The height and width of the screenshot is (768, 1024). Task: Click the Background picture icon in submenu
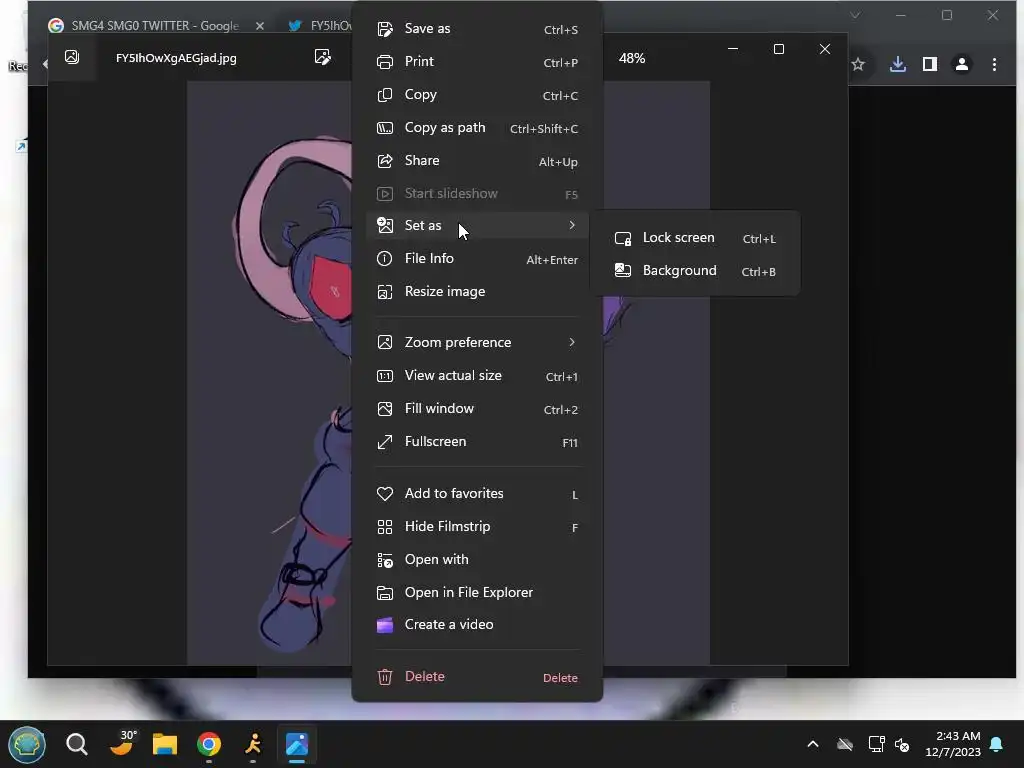[x=623, y=270]
